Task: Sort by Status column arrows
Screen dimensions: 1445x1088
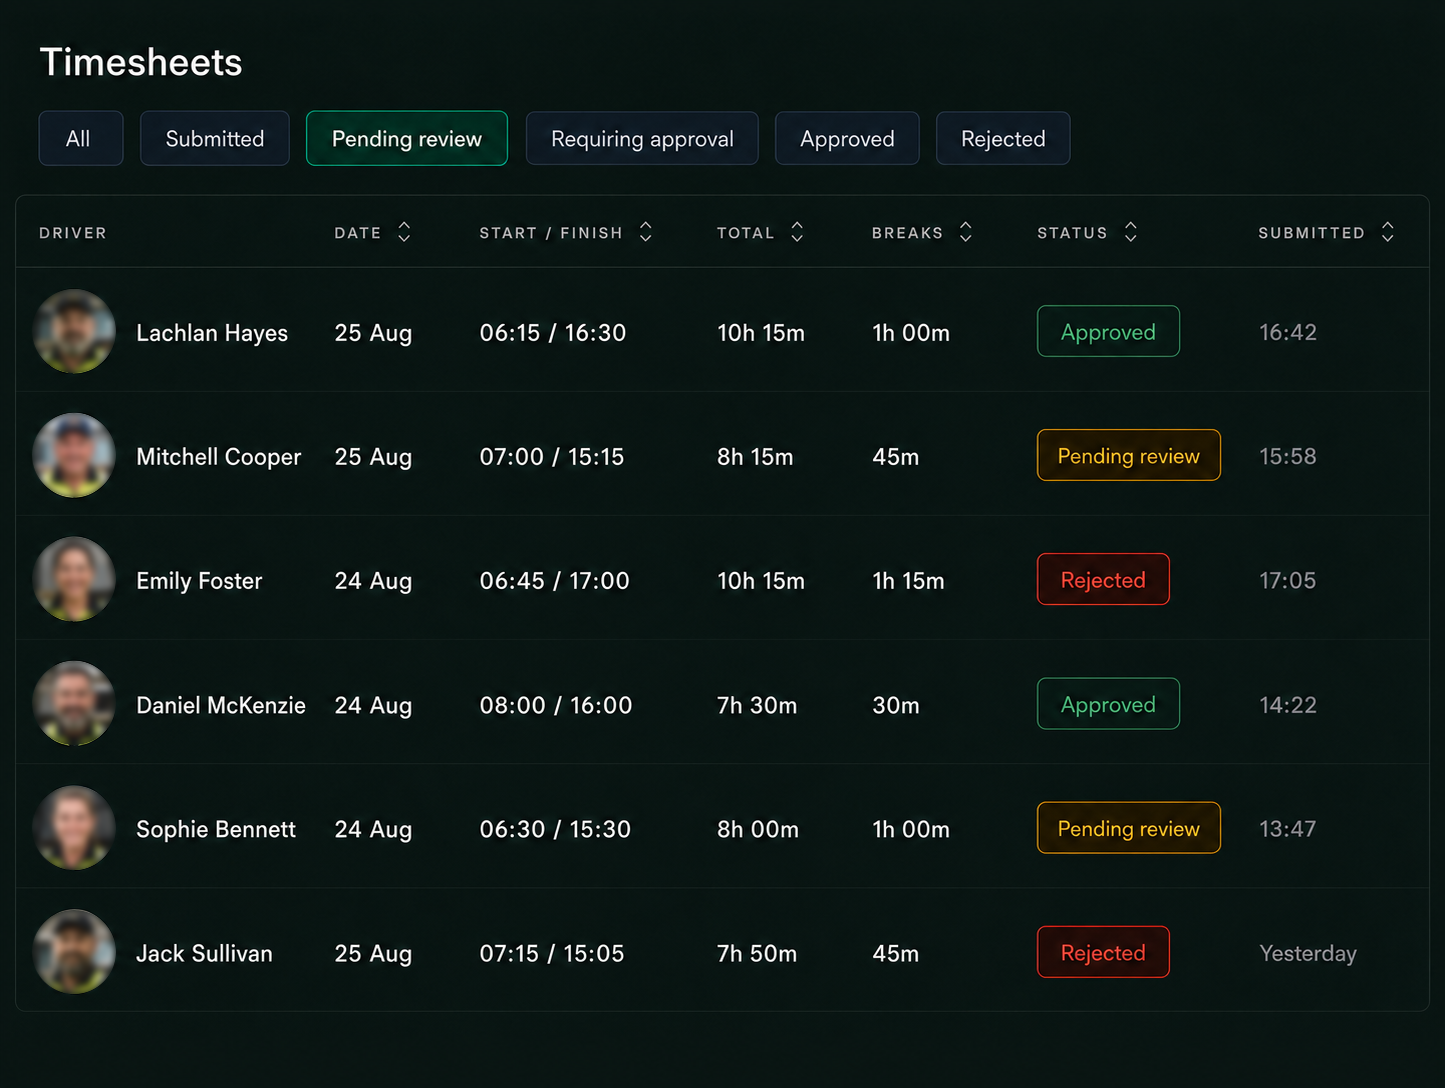Action: point(1131,232)
